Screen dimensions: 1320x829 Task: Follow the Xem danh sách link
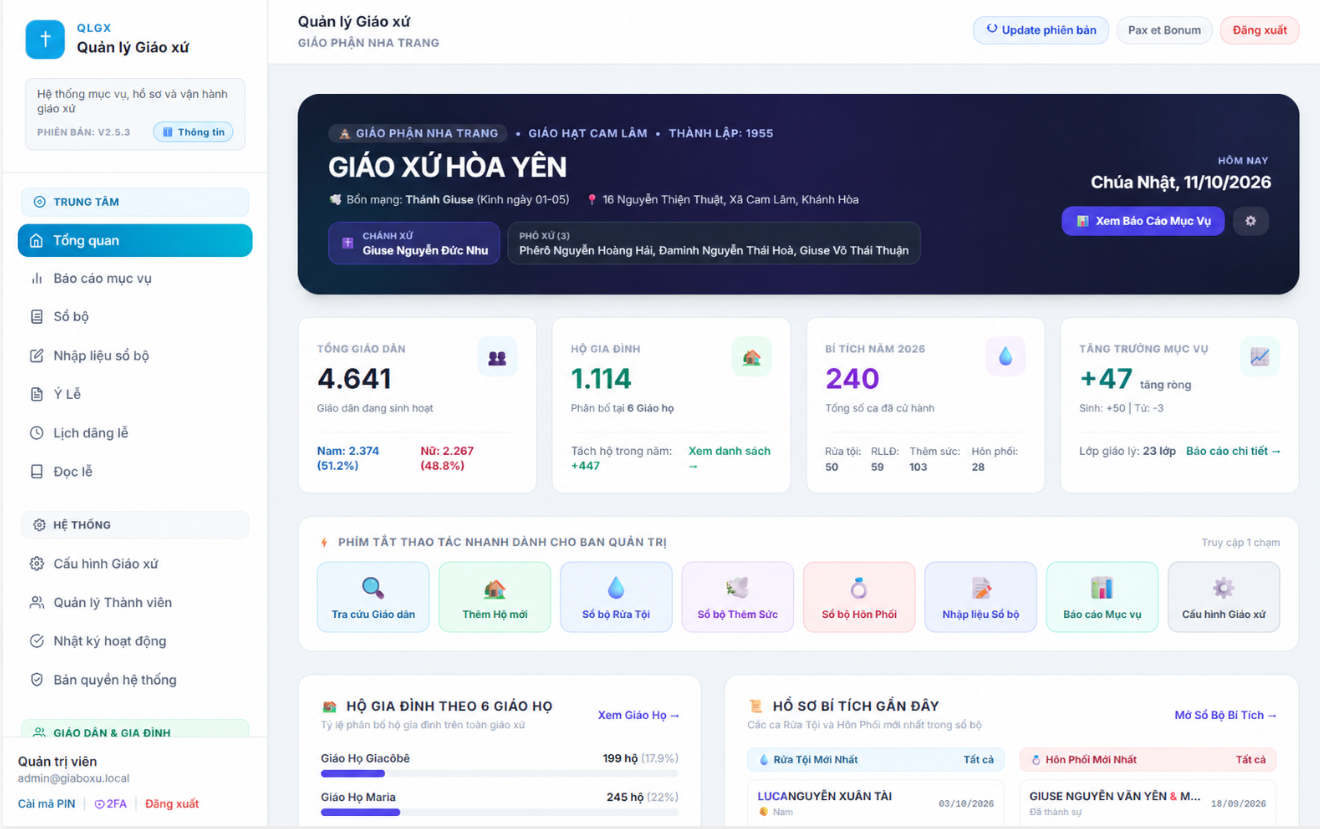pyautogui.click(x=730, y=458)
